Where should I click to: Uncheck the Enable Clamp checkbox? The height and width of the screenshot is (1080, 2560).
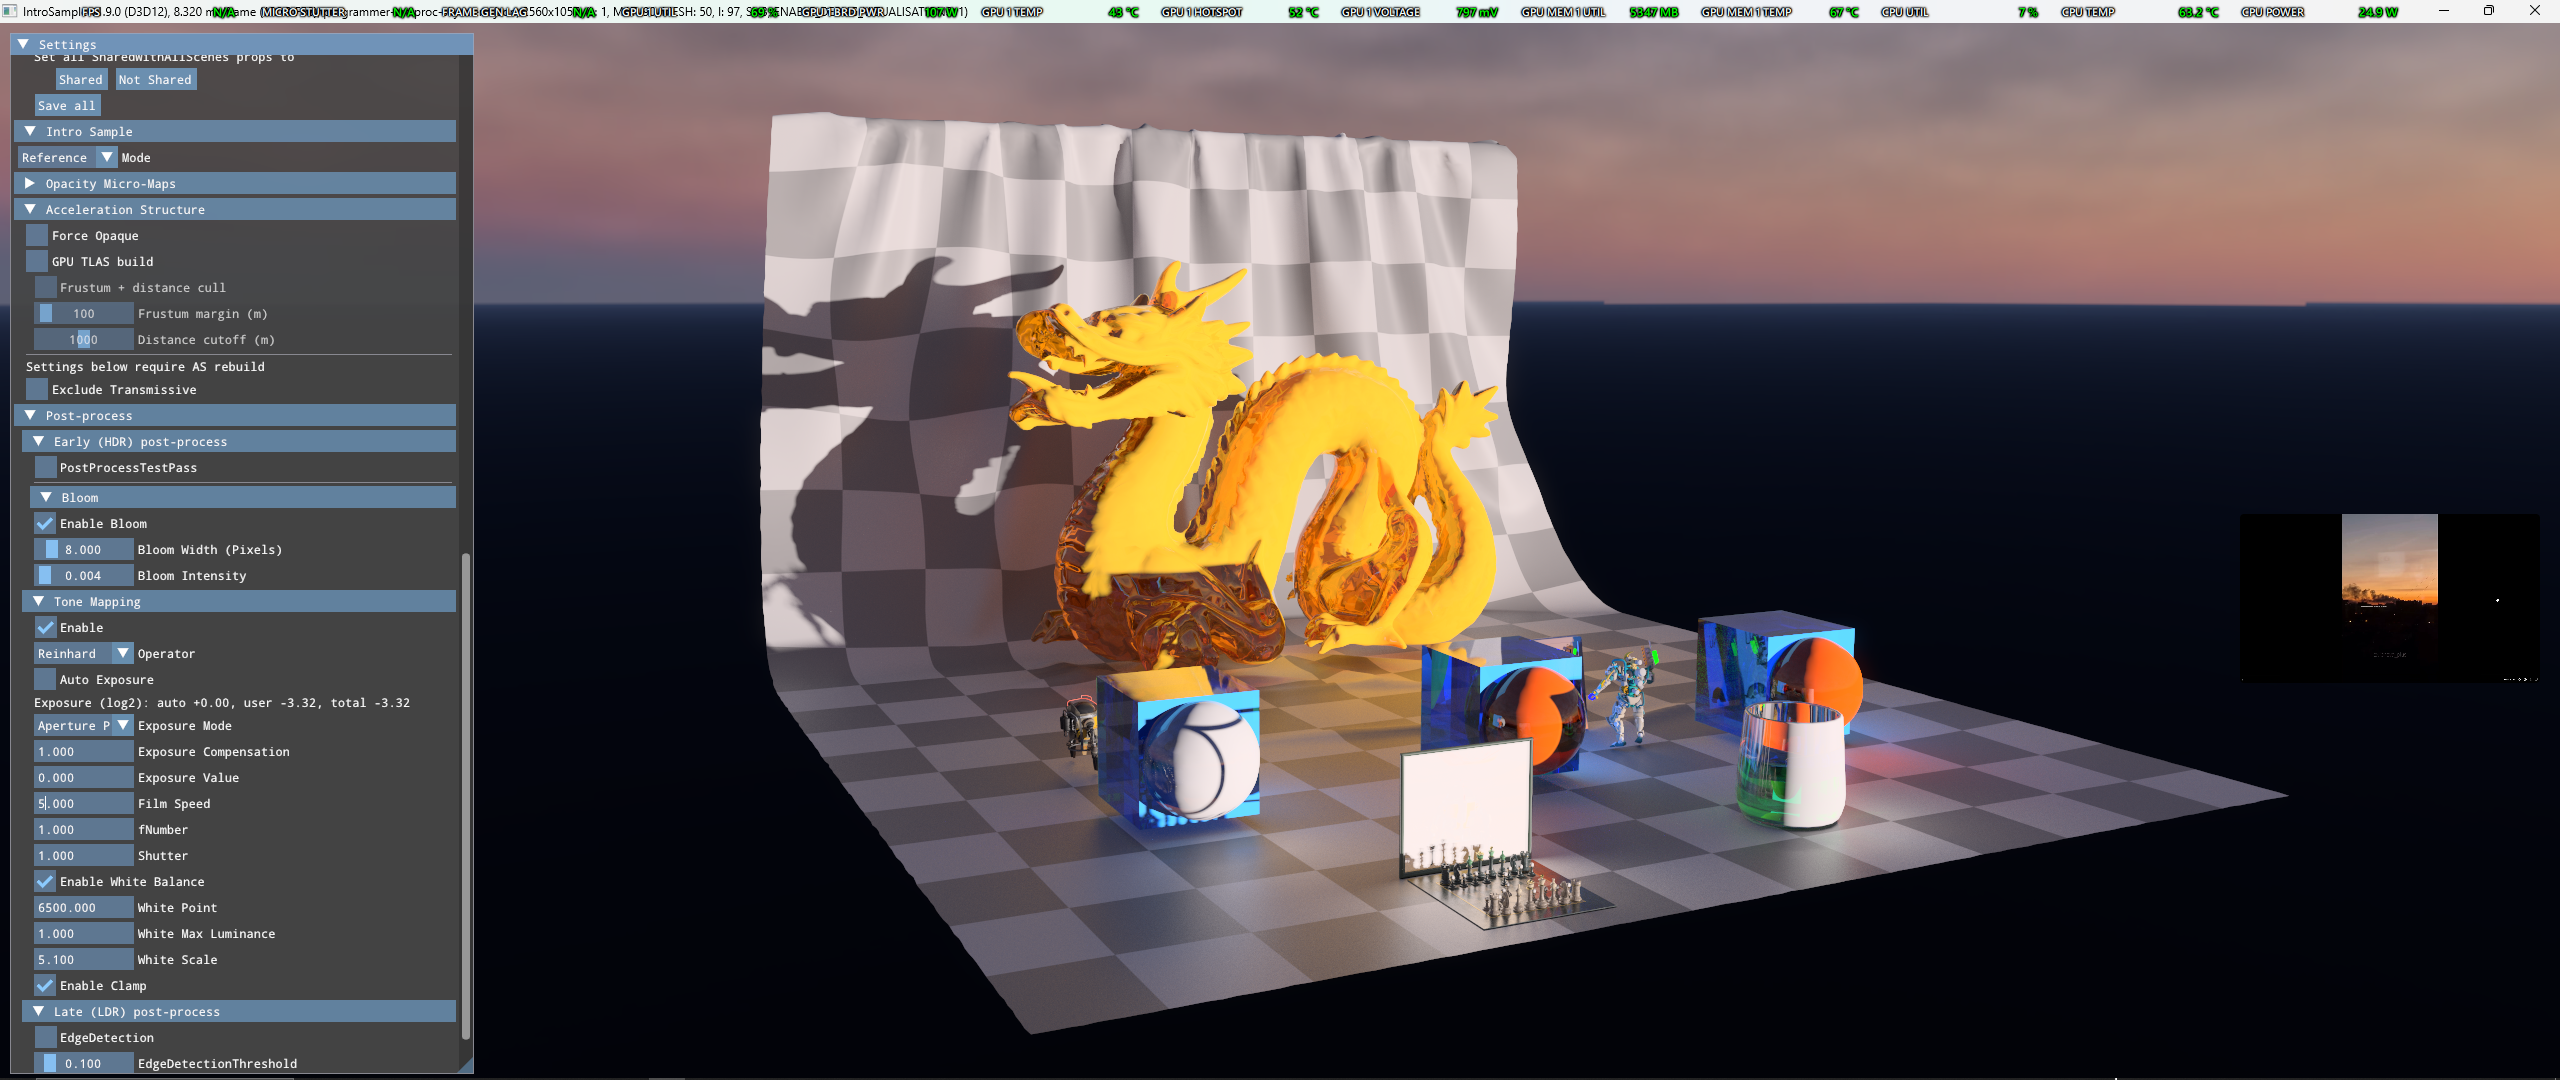tap(45, 985)
